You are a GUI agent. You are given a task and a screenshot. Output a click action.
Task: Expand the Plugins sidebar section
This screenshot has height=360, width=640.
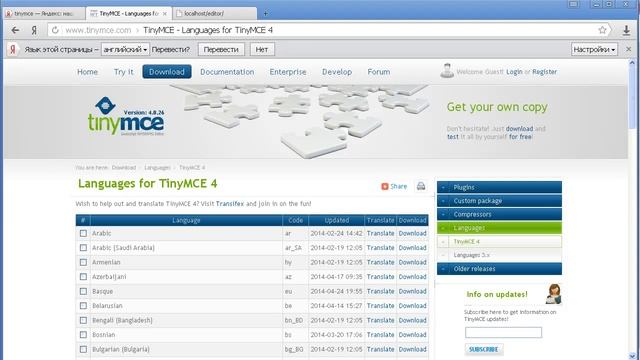pyautogui.click(x=499, y=187)
